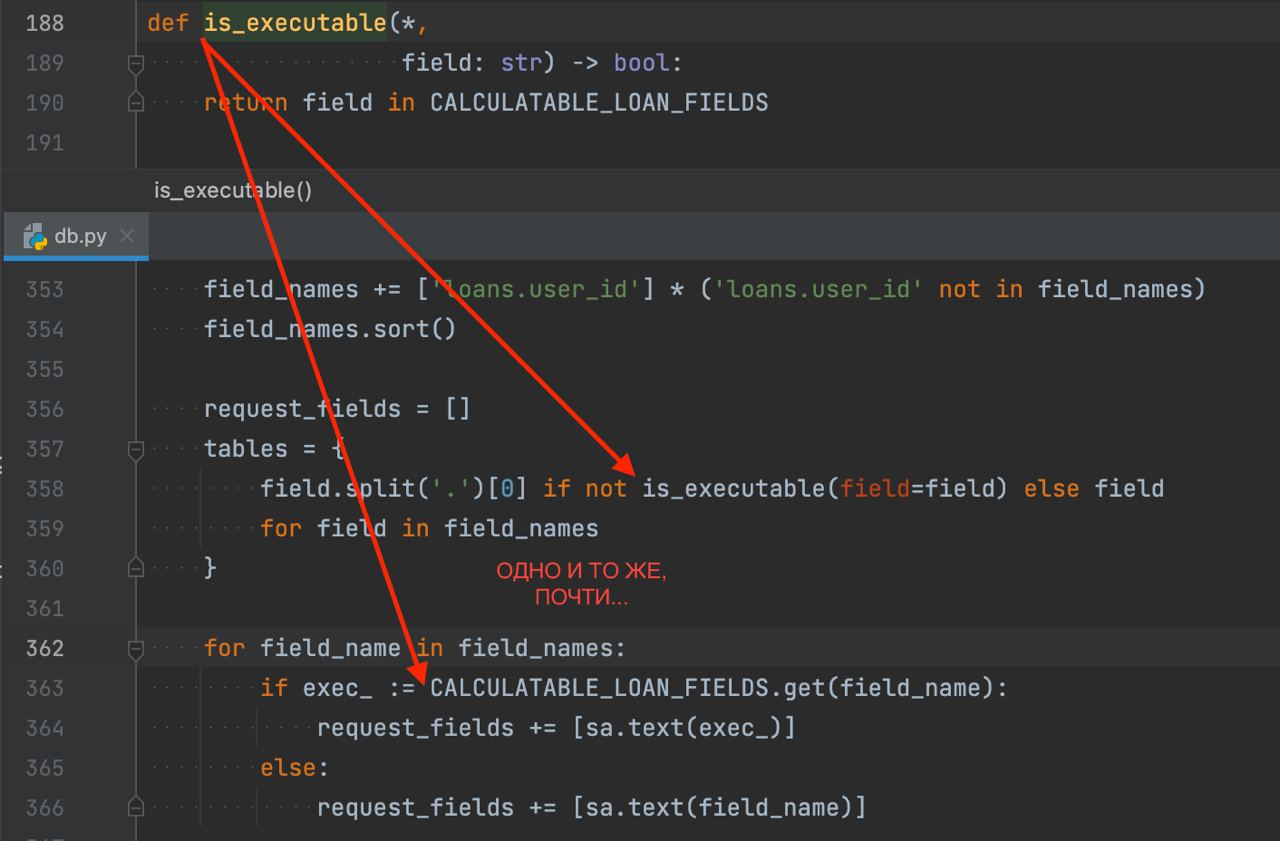Click the Python file icon on db.py tab
The image size is (1280, 841).
pos(35,236)
